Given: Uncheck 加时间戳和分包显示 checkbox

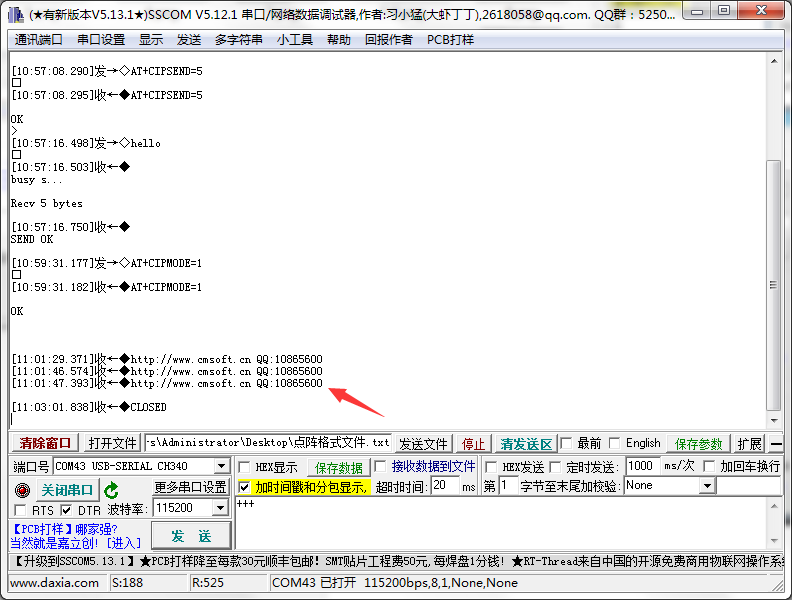Looking at the screenshot, I should (x=244, y=487).
